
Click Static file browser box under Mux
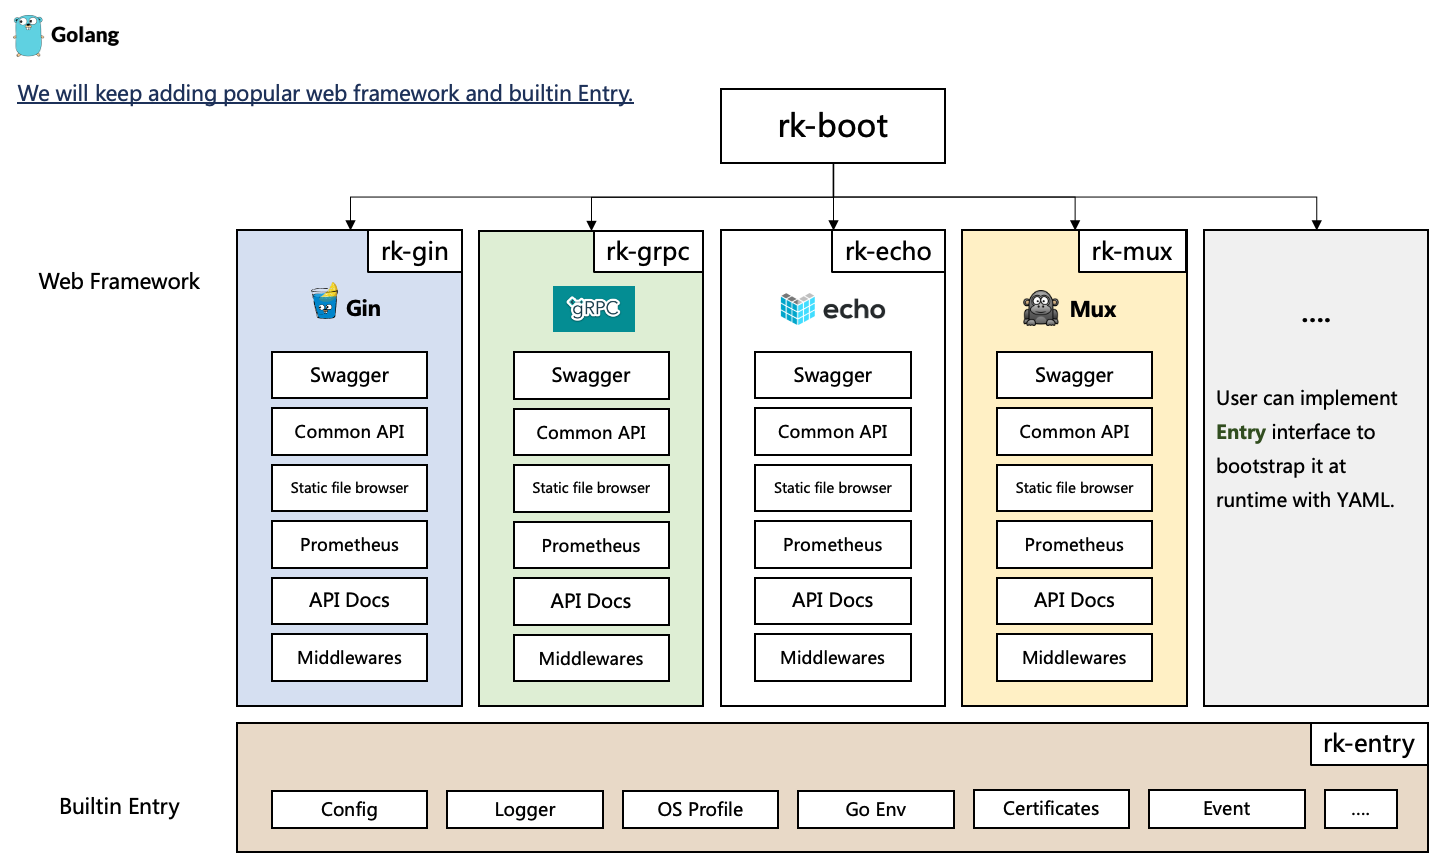(1074, 488)
